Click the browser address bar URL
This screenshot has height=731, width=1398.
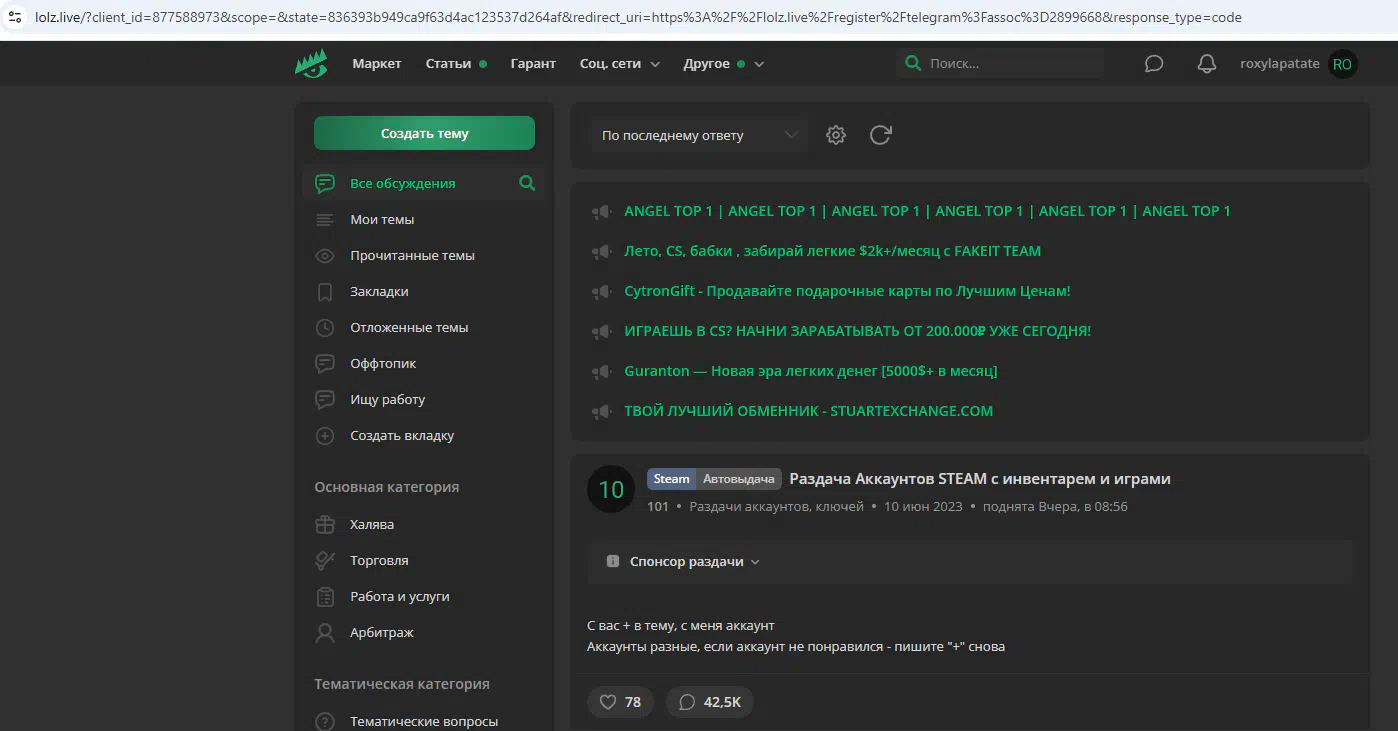point(639,17)
